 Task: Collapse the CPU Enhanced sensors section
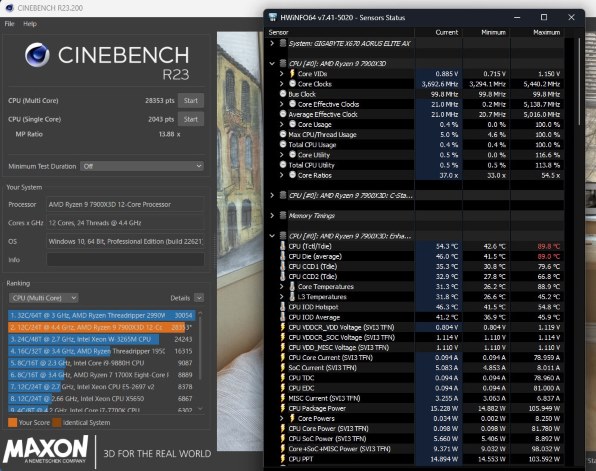click(x=272, y=236)
